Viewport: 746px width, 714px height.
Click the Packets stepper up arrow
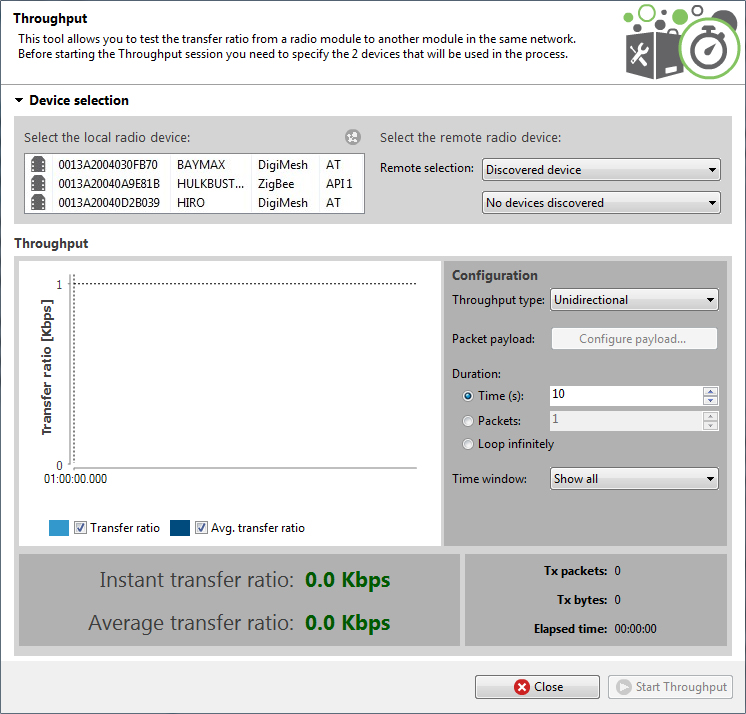[x=710, y=416]
